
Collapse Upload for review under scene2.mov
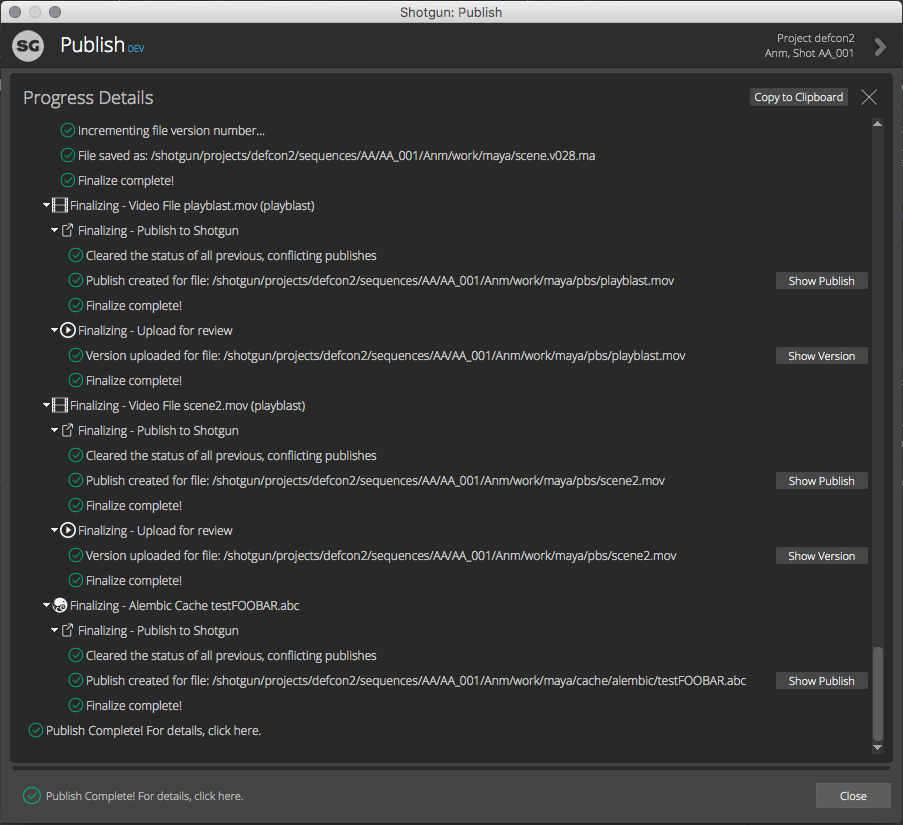[55, 530]
